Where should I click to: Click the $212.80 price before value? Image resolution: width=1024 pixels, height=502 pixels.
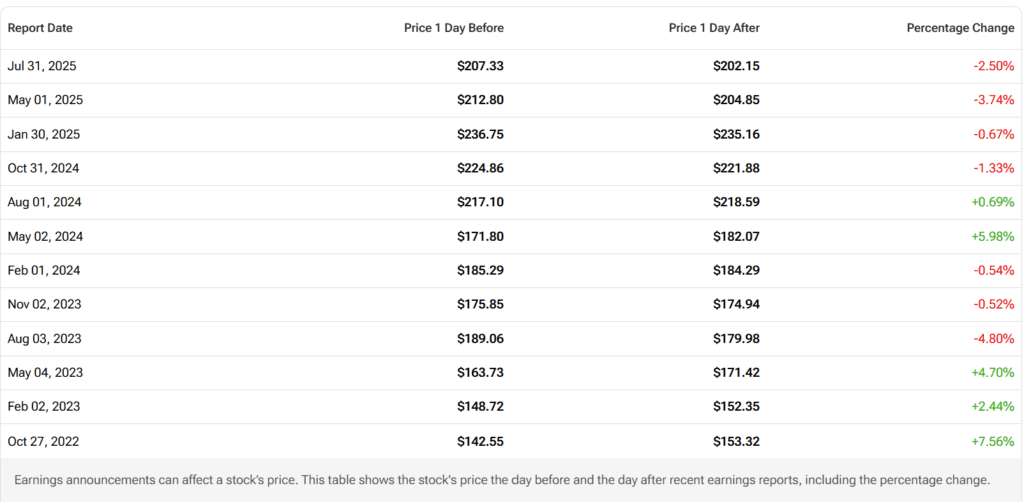tap(480, 100)
